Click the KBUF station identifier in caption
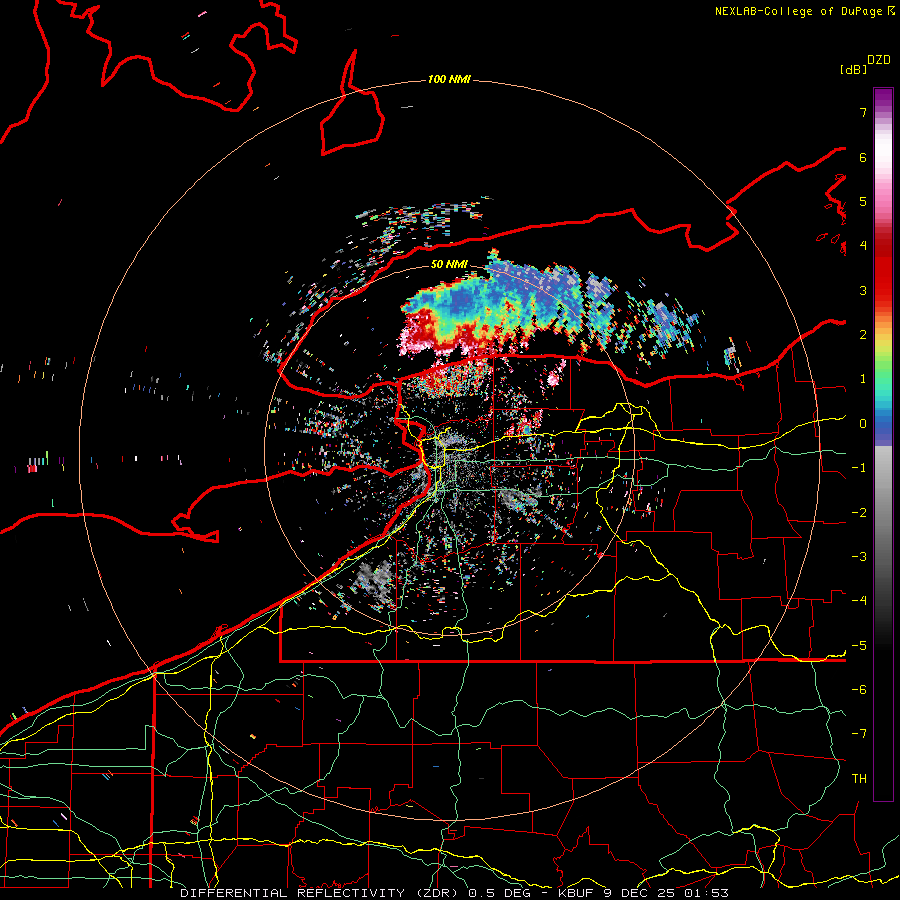 coord(577,893)
